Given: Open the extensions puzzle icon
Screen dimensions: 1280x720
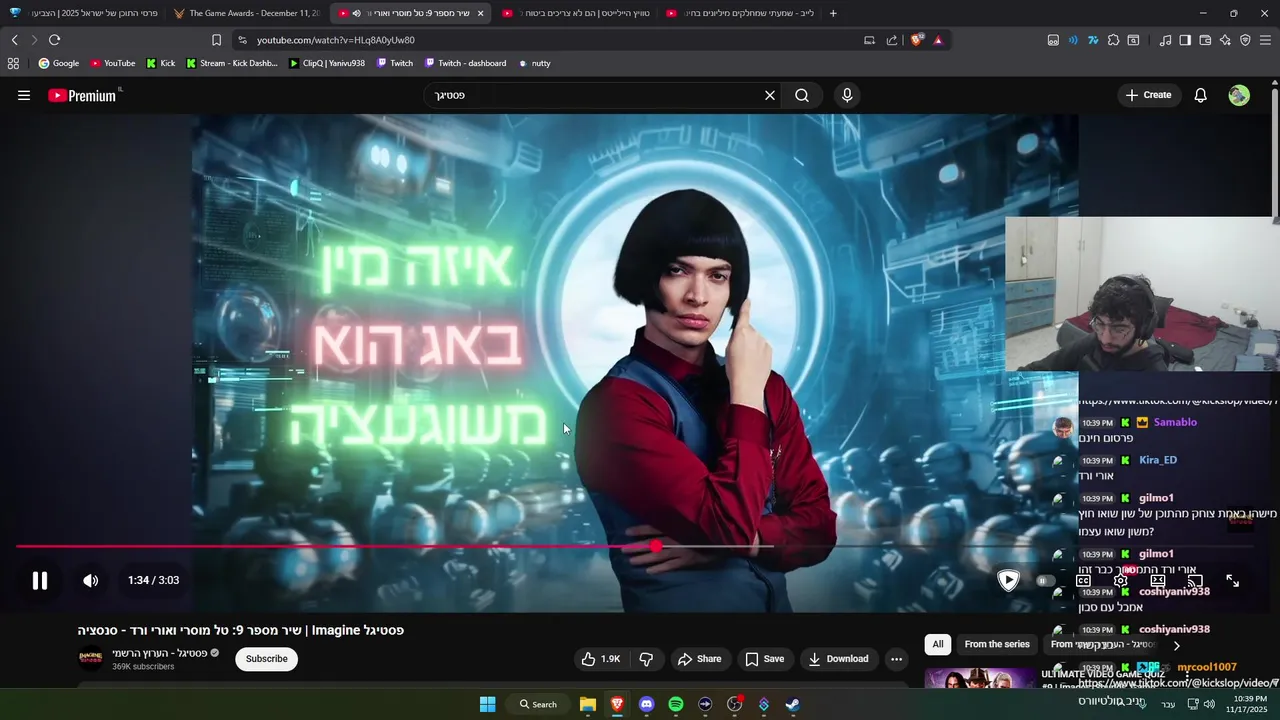Looking at the screenshot, I should (1113, 40).
